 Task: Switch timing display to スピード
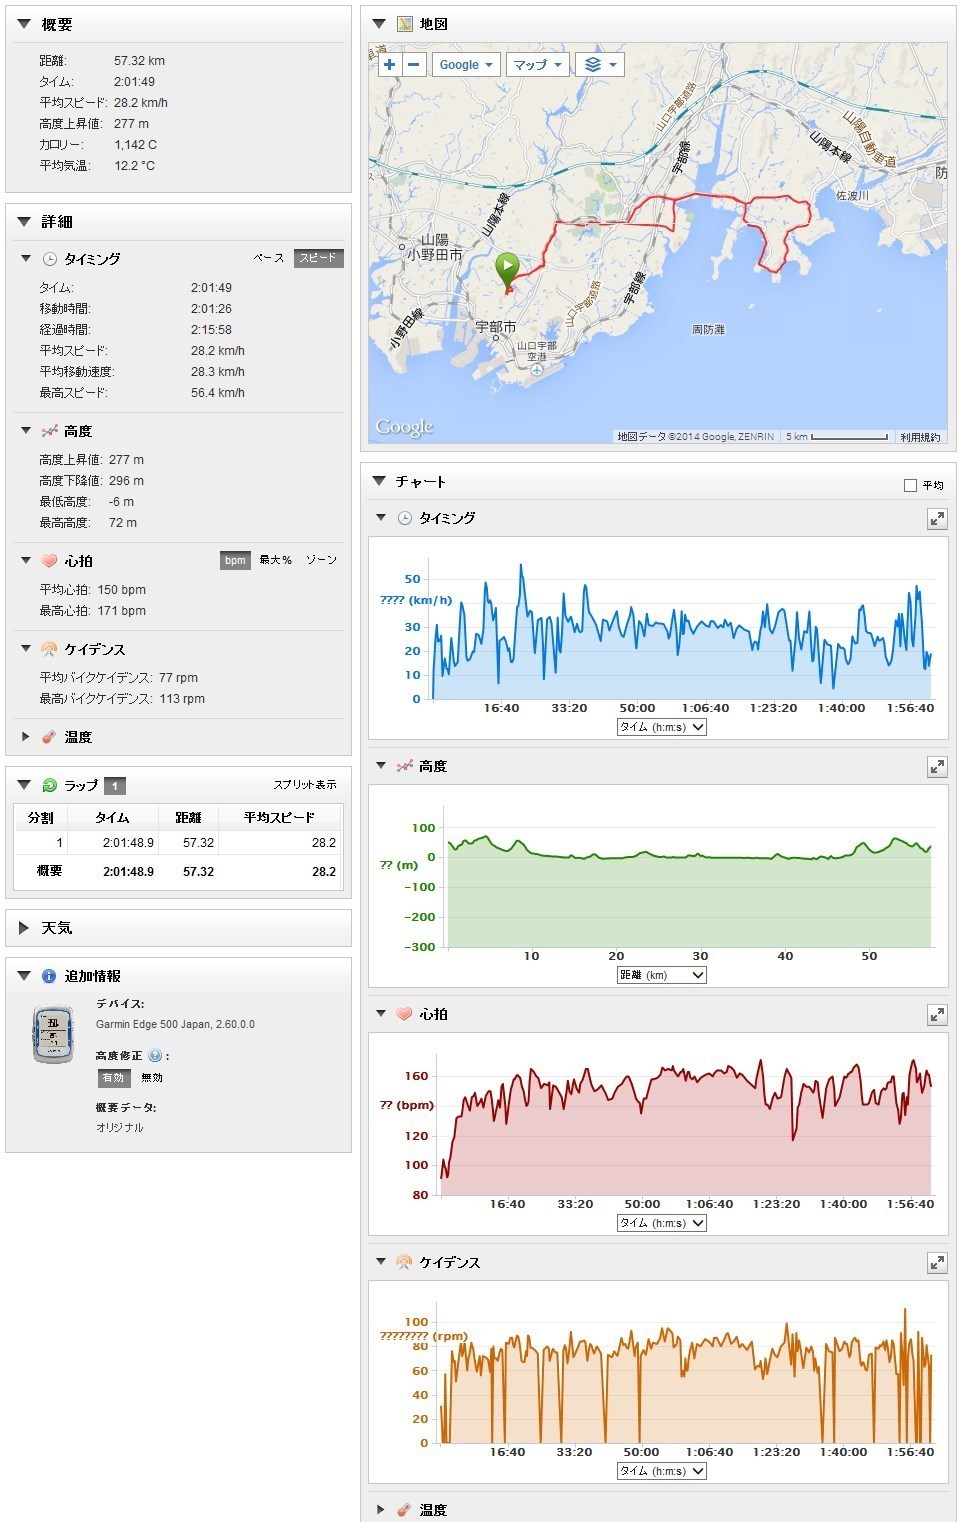click(318, 258)
